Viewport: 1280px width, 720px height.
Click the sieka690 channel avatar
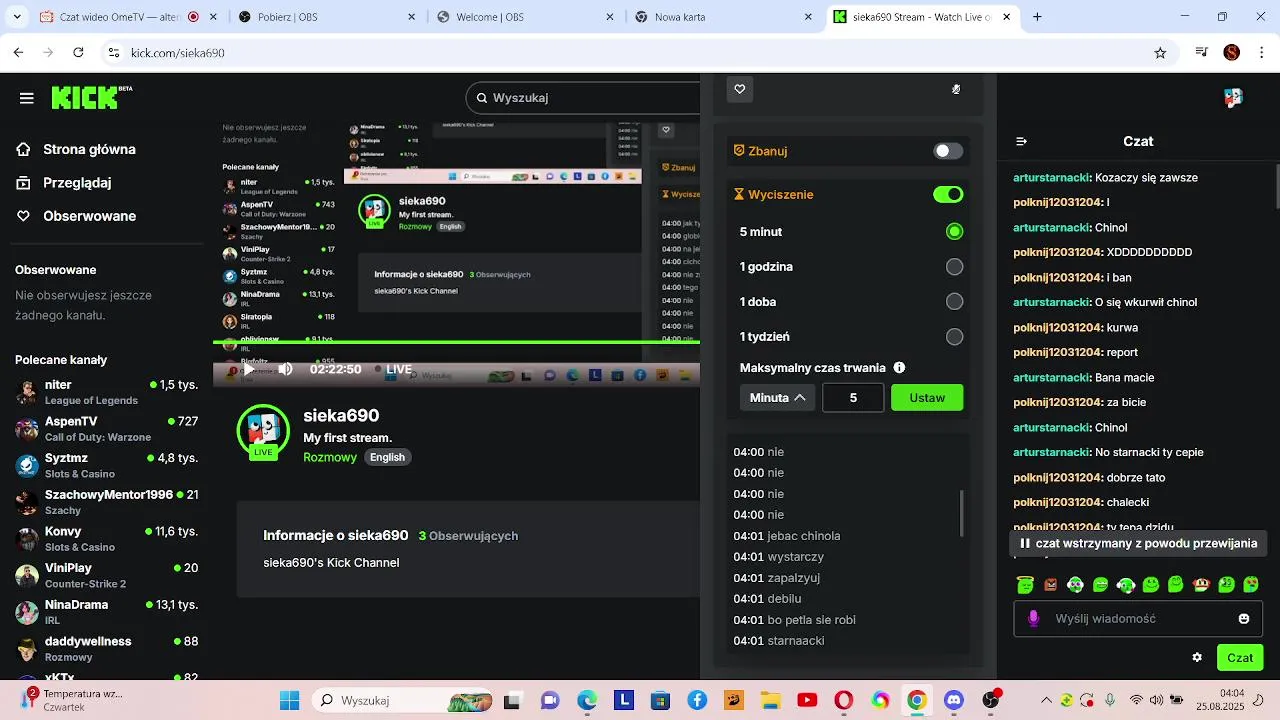click(263, 430)
